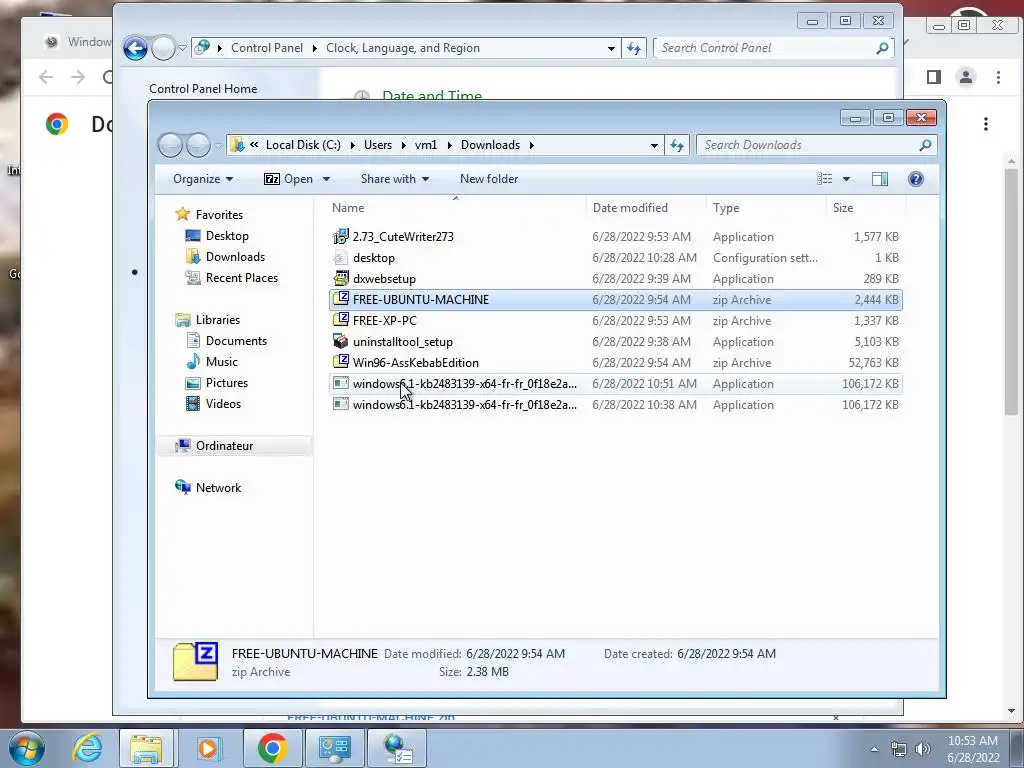Select Ordinateur in the navigation pane
This screenshot has height=768, width=1024.
click(224, 445)
